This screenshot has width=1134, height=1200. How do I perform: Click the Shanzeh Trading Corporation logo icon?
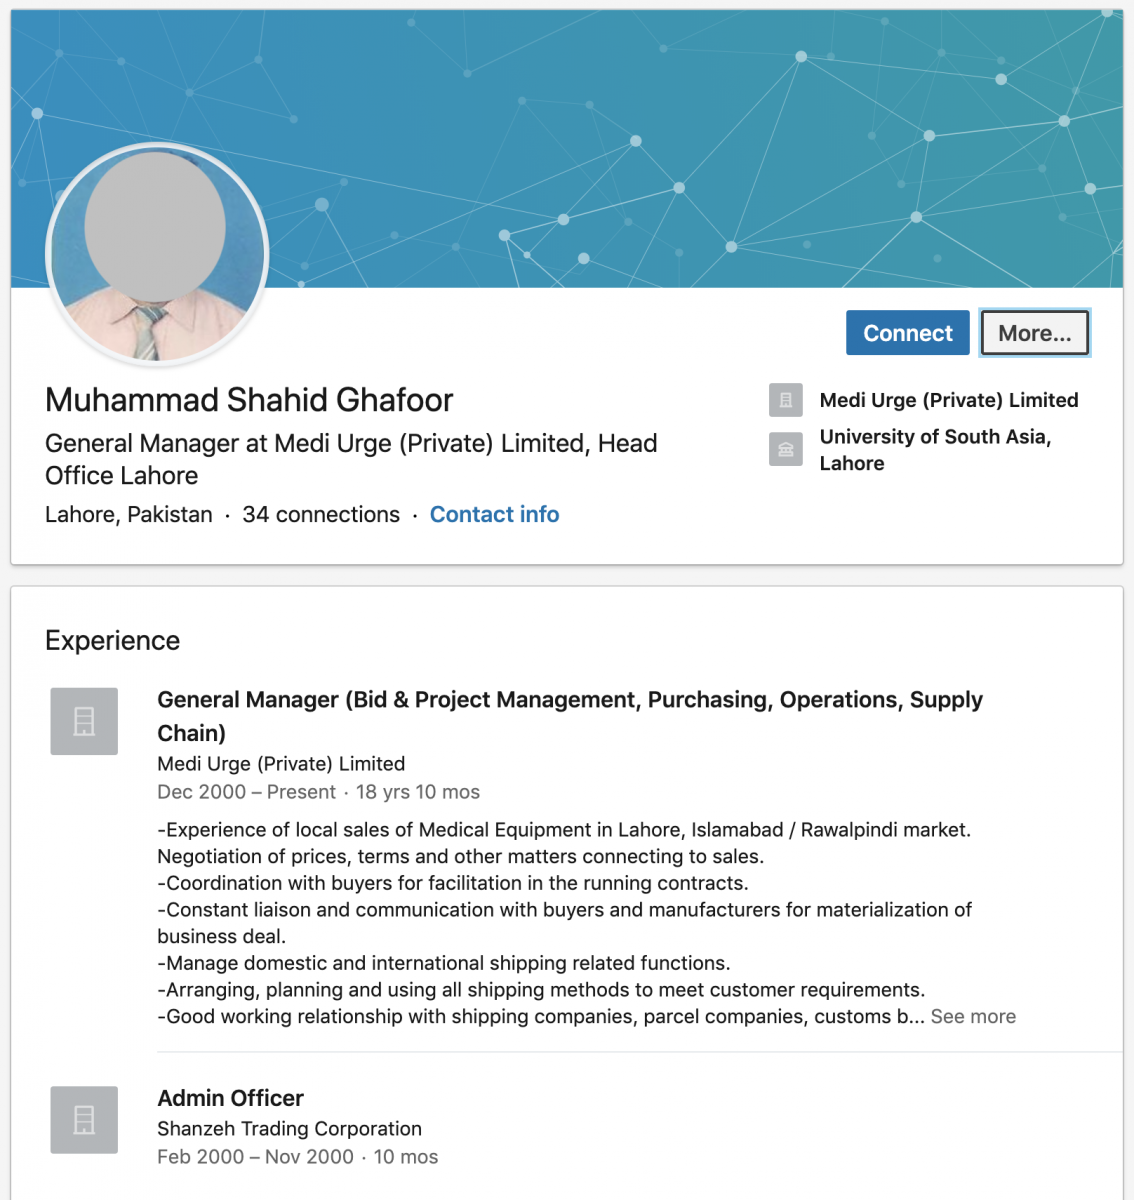pyautogui.click(x=84, y=1120)
